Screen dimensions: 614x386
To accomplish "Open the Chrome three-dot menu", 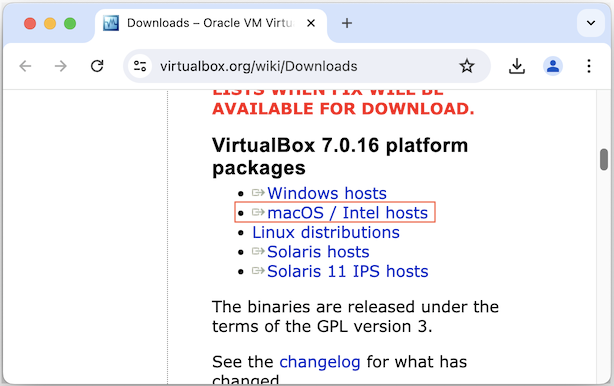I will (589, 66).
